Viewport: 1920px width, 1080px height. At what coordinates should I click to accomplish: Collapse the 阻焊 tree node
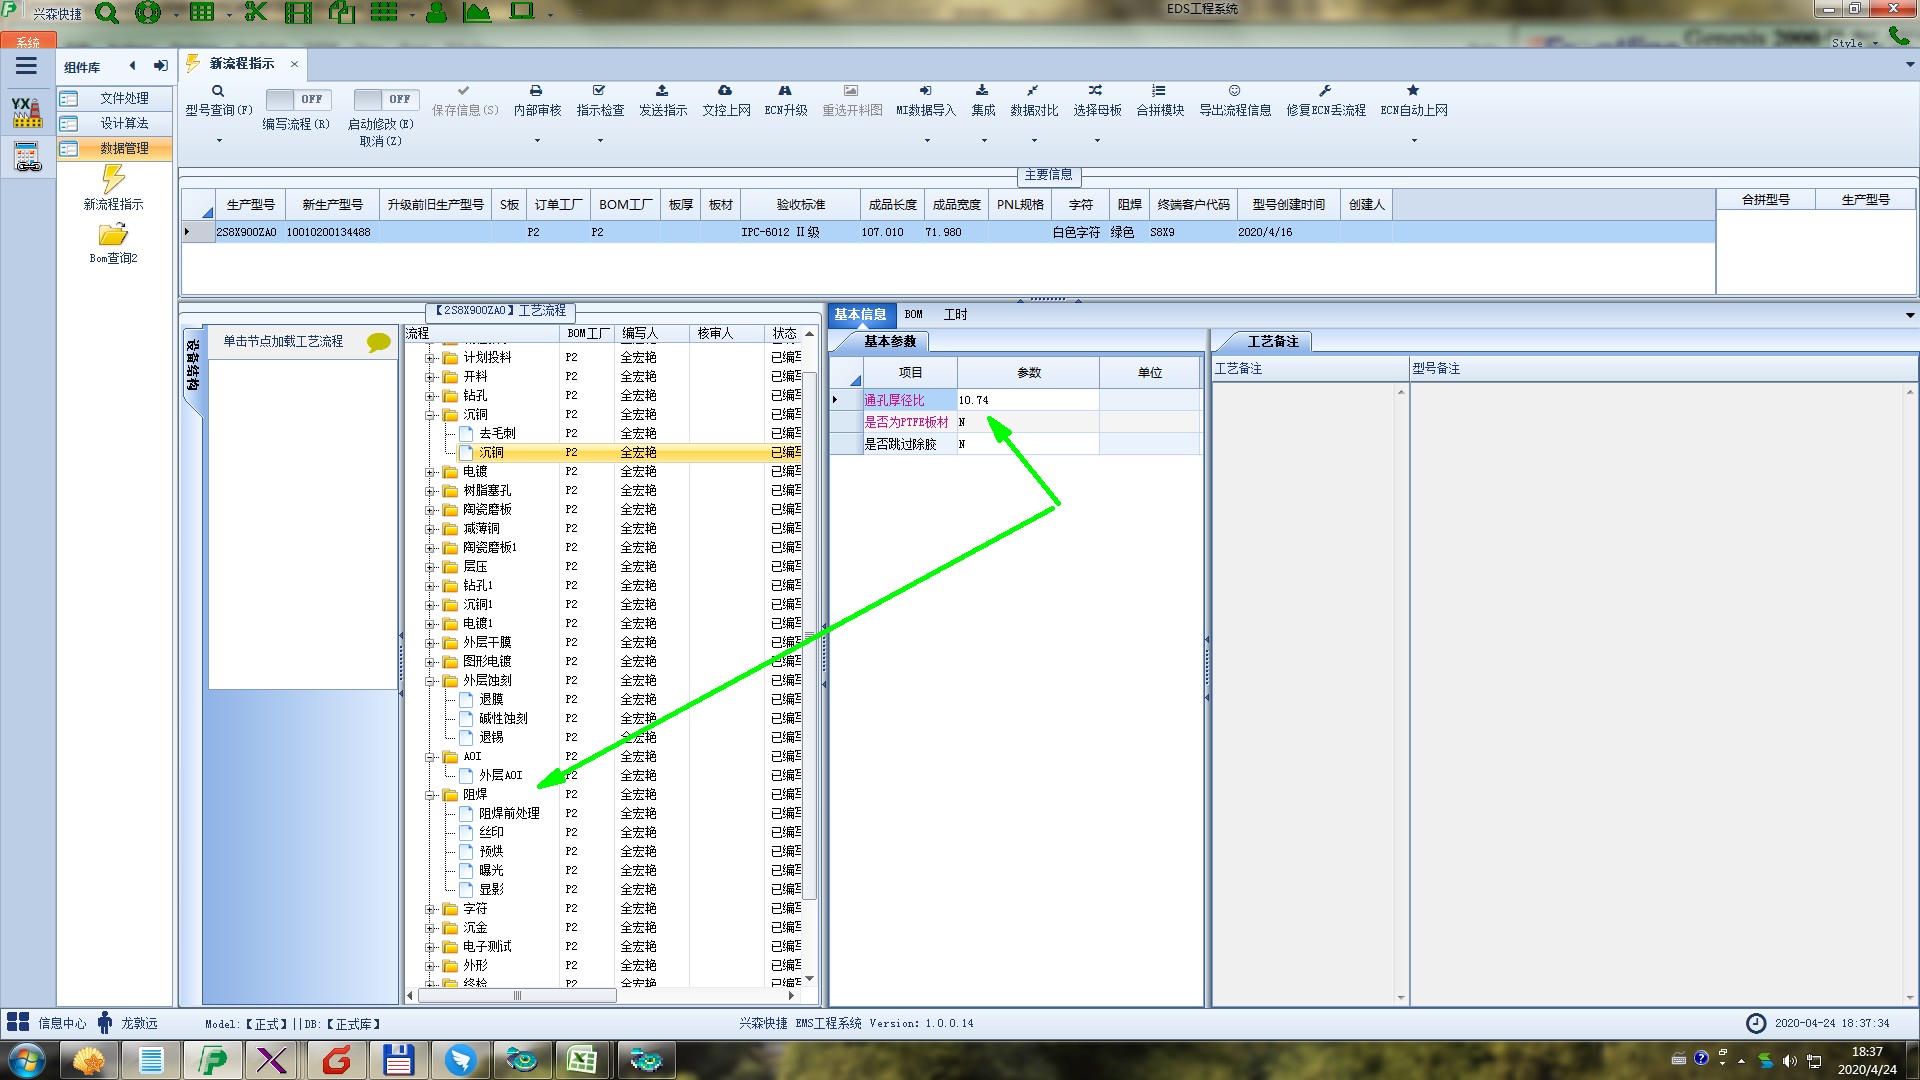tap(430, 795)
